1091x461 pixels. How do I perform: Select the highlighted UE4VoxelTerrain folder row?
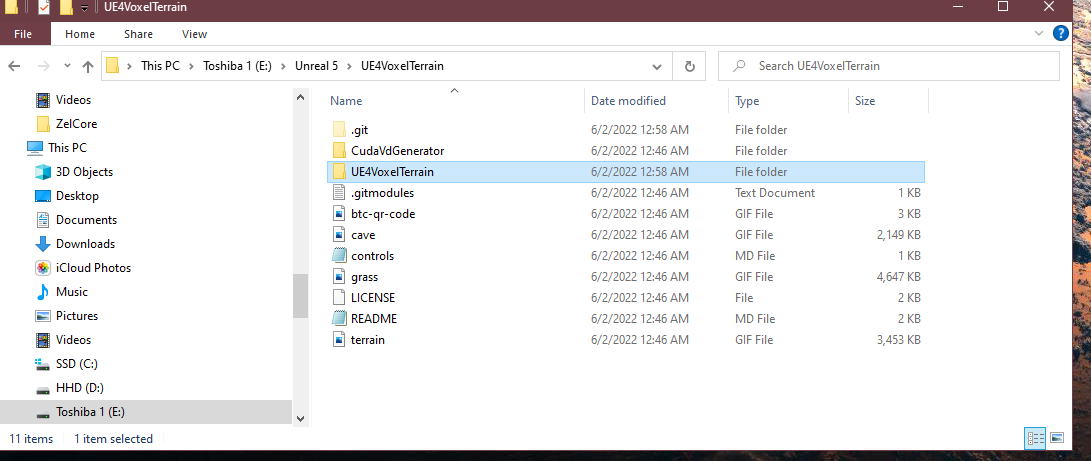[x=626, y=172]
